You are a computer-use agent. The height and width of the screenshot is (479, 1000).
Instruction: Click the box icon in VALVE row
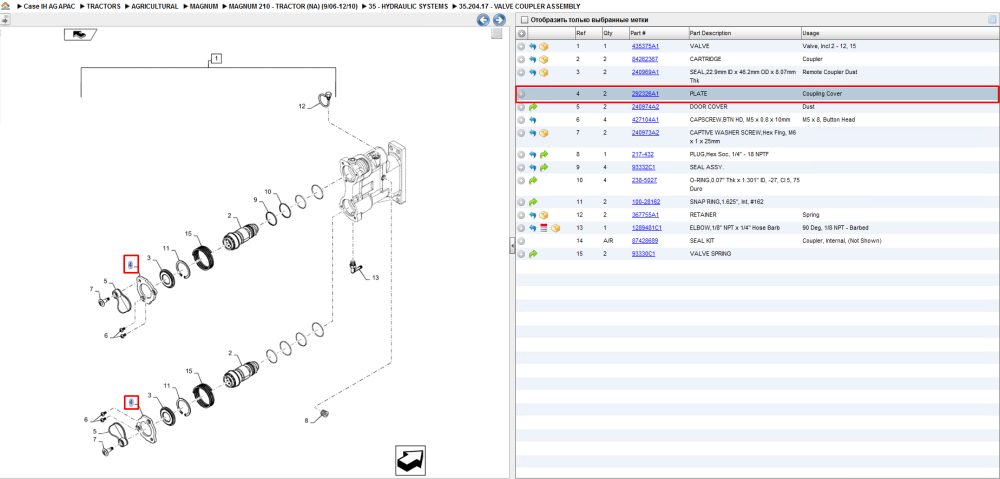coord(544,47)
